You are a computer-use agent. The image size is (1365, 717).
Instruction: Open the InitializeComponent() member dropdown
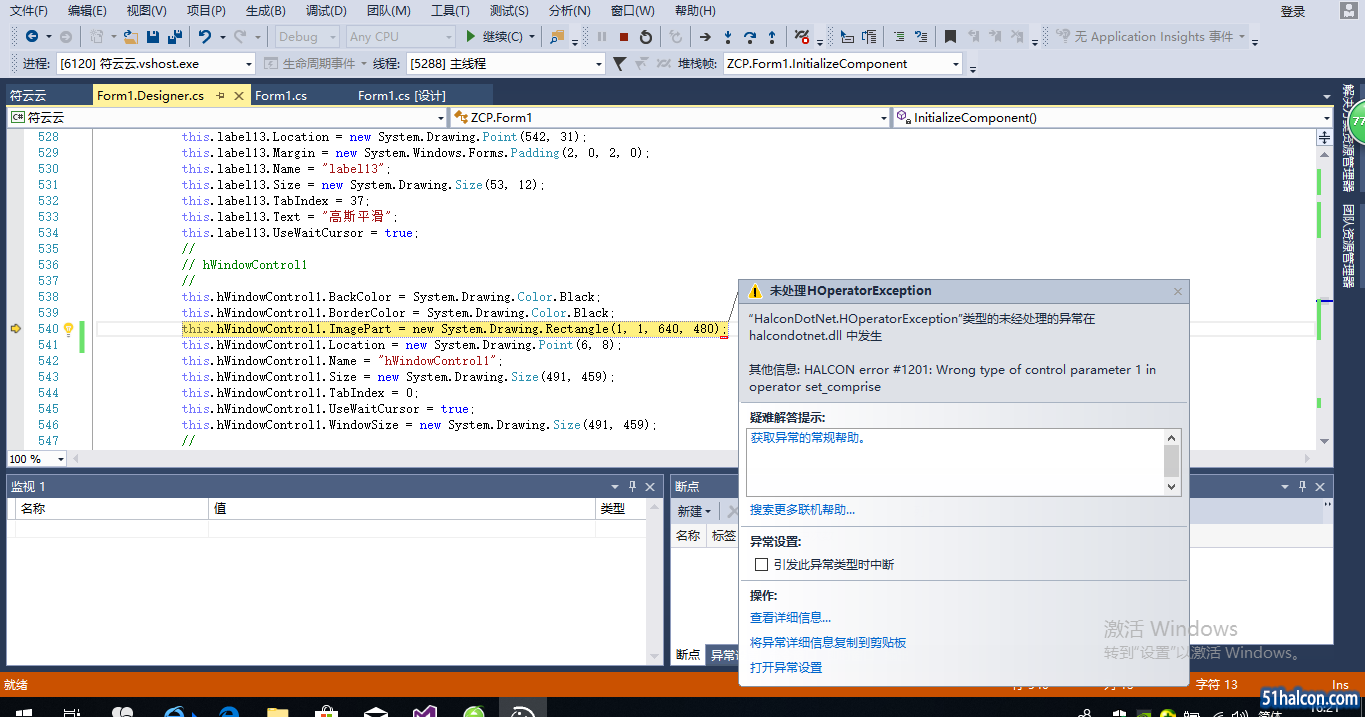point(1113,118)
